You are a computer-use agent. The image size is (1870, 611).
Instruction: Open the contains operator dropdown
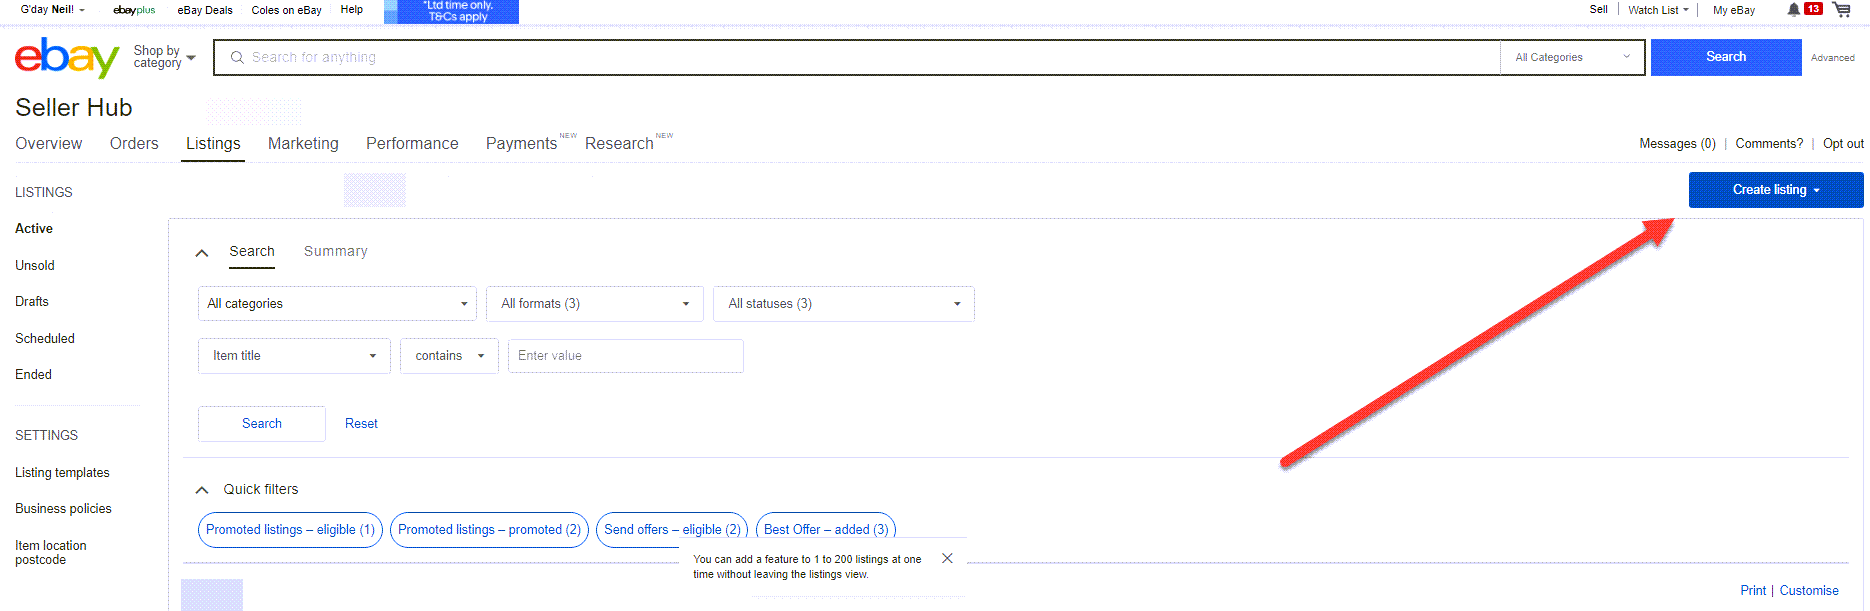coord(449,356)
